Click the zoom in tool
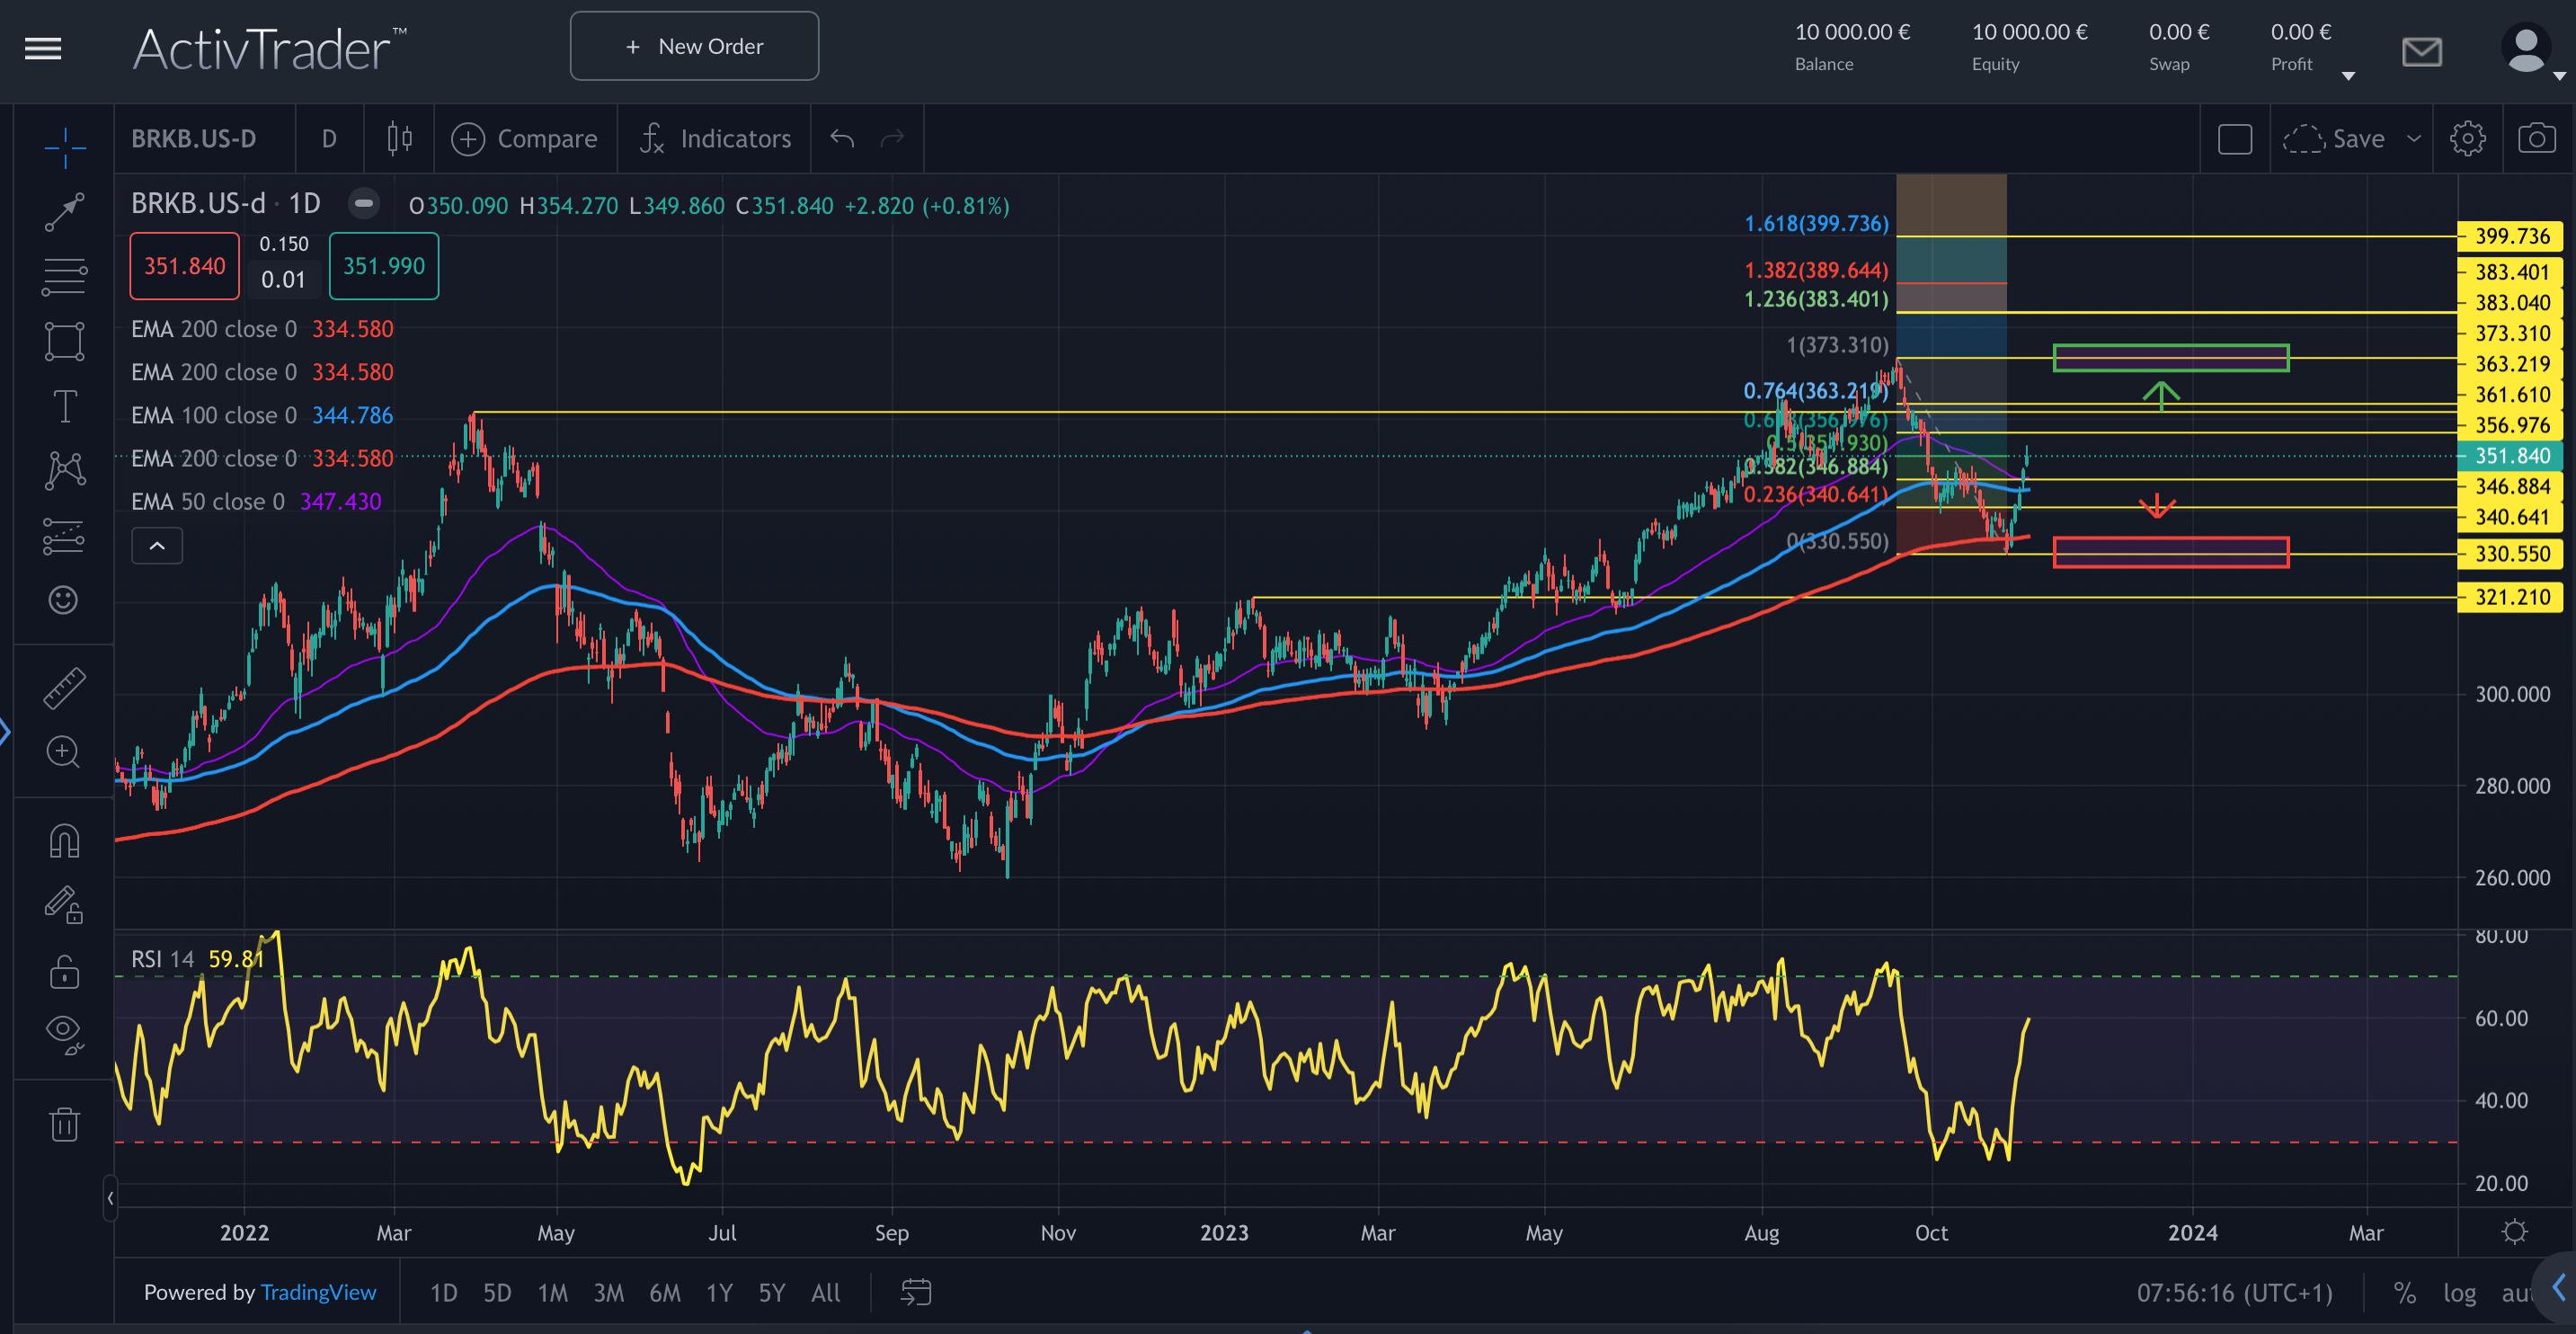The image size is (2576, 1334). coord(64,752)
